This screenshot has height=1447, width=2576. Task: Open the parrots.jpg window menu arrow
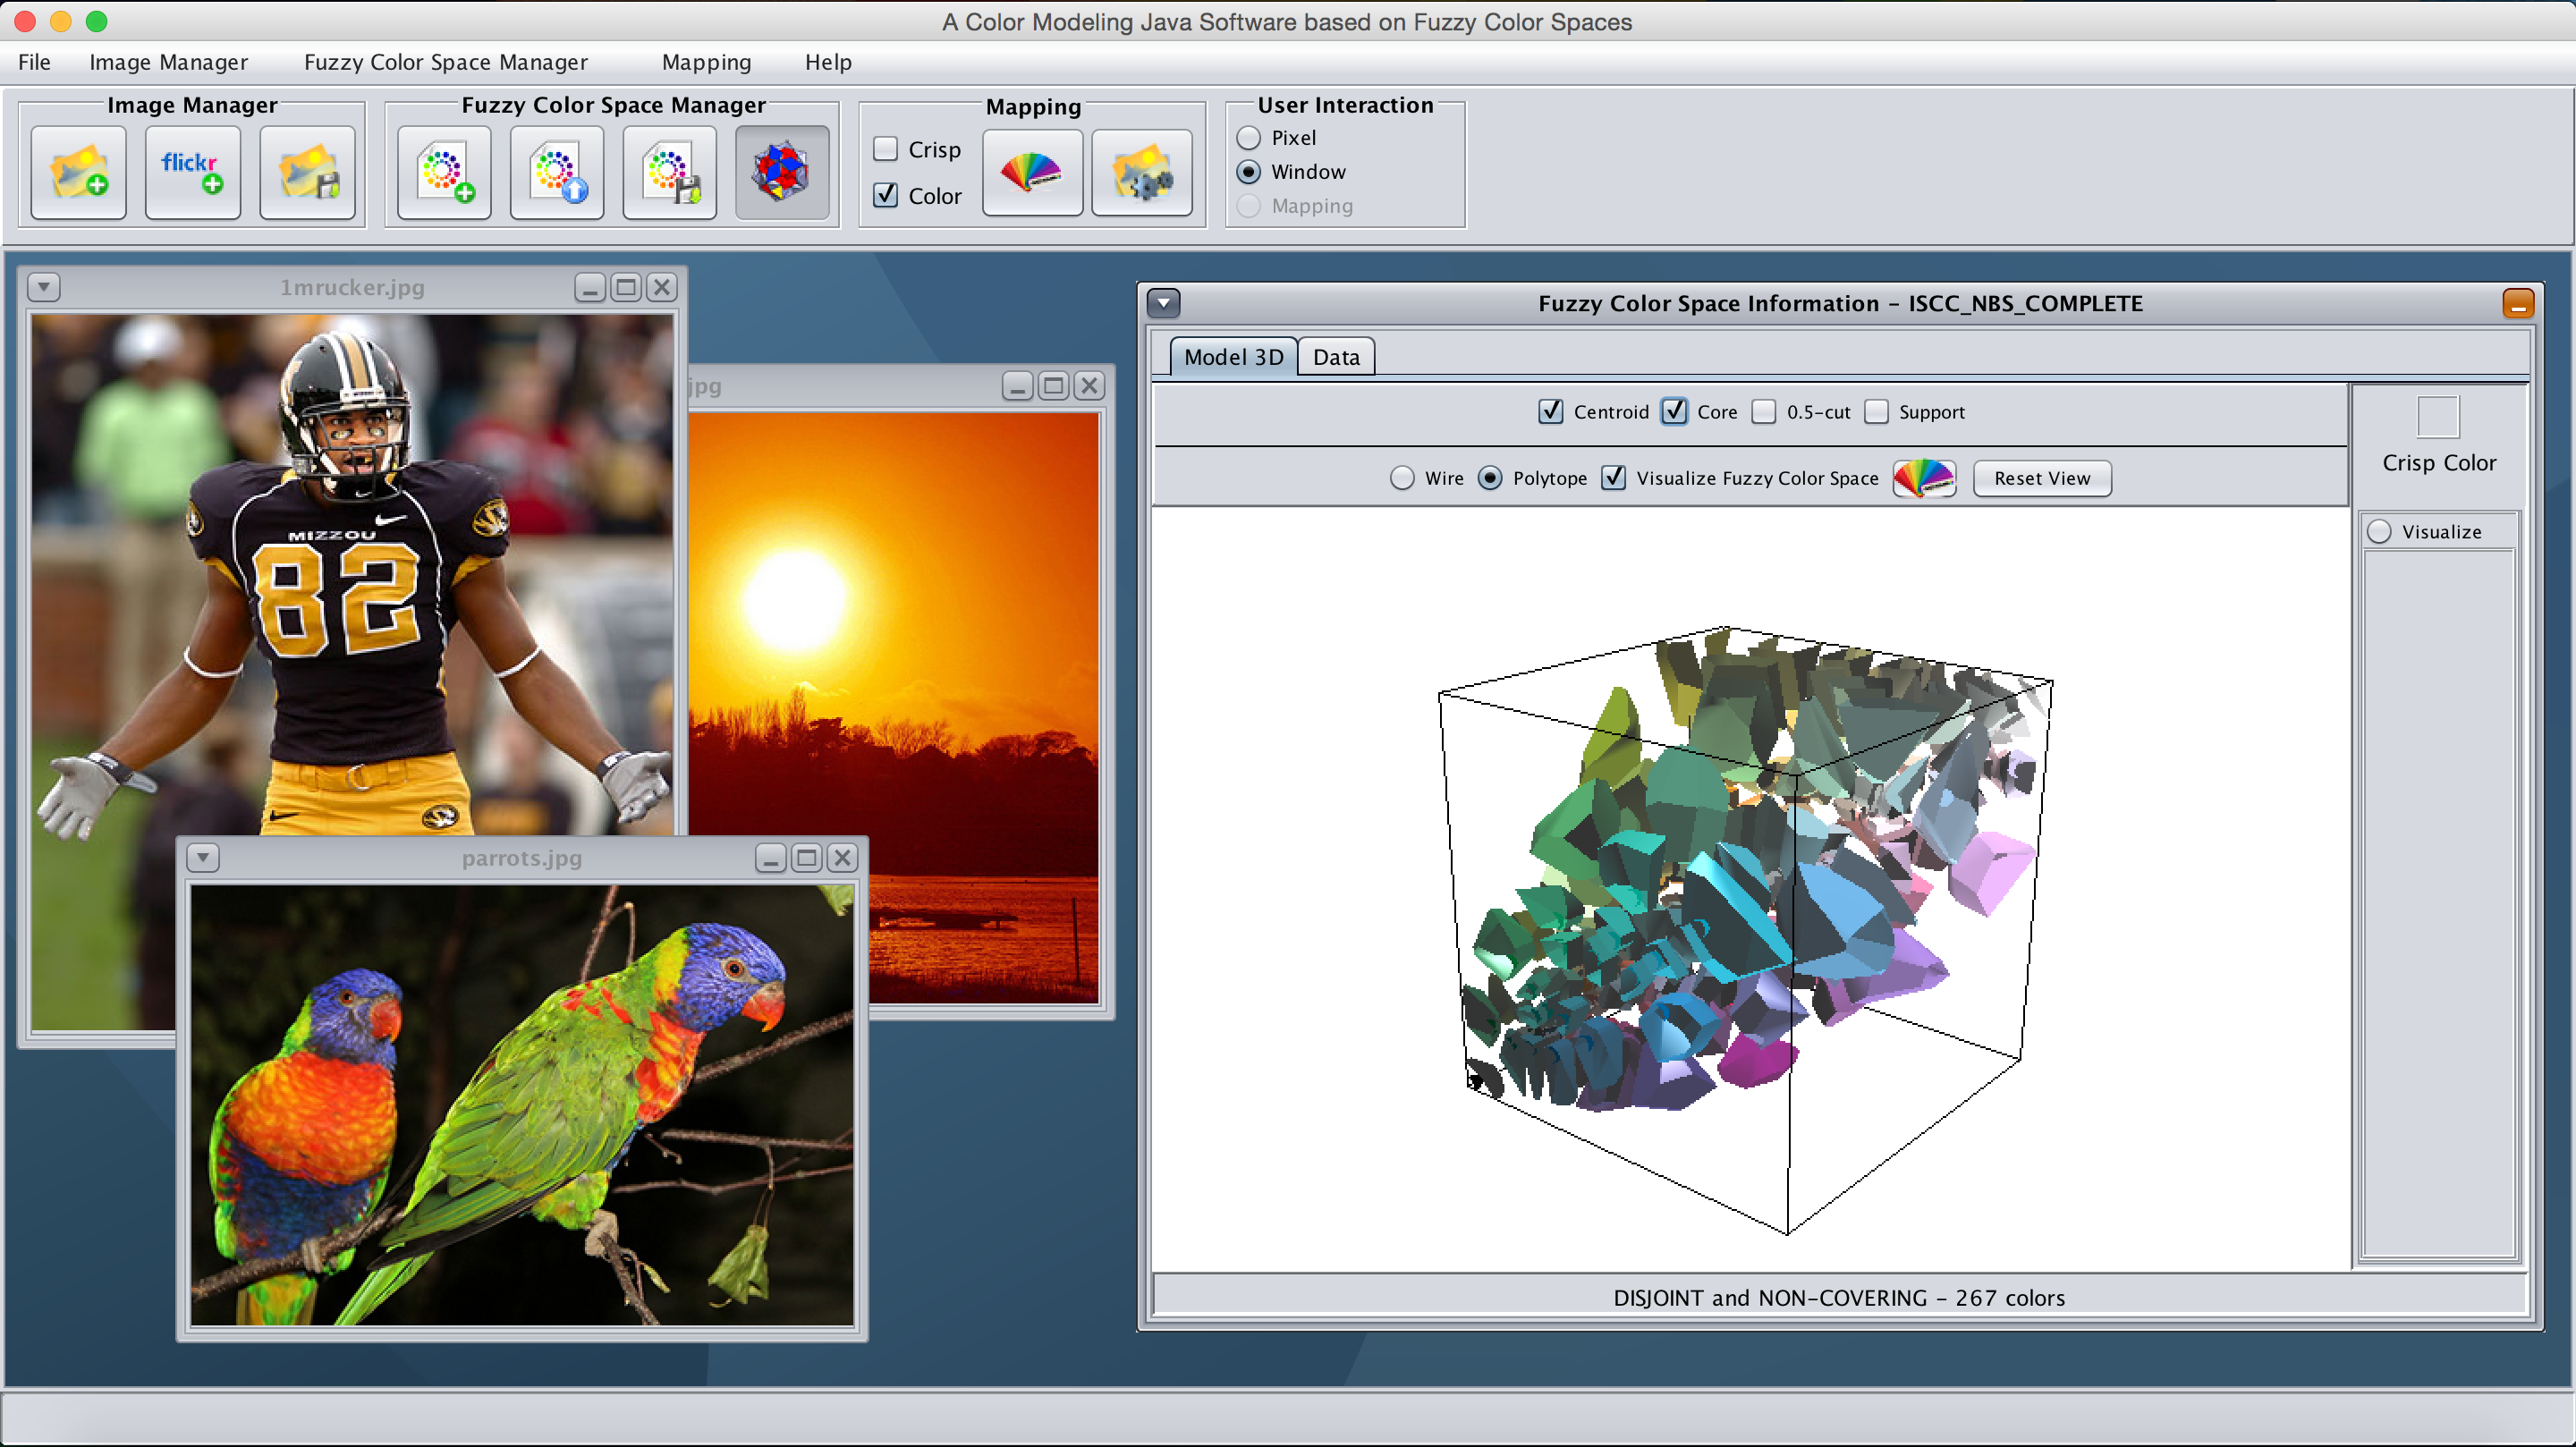click(203, 858)
